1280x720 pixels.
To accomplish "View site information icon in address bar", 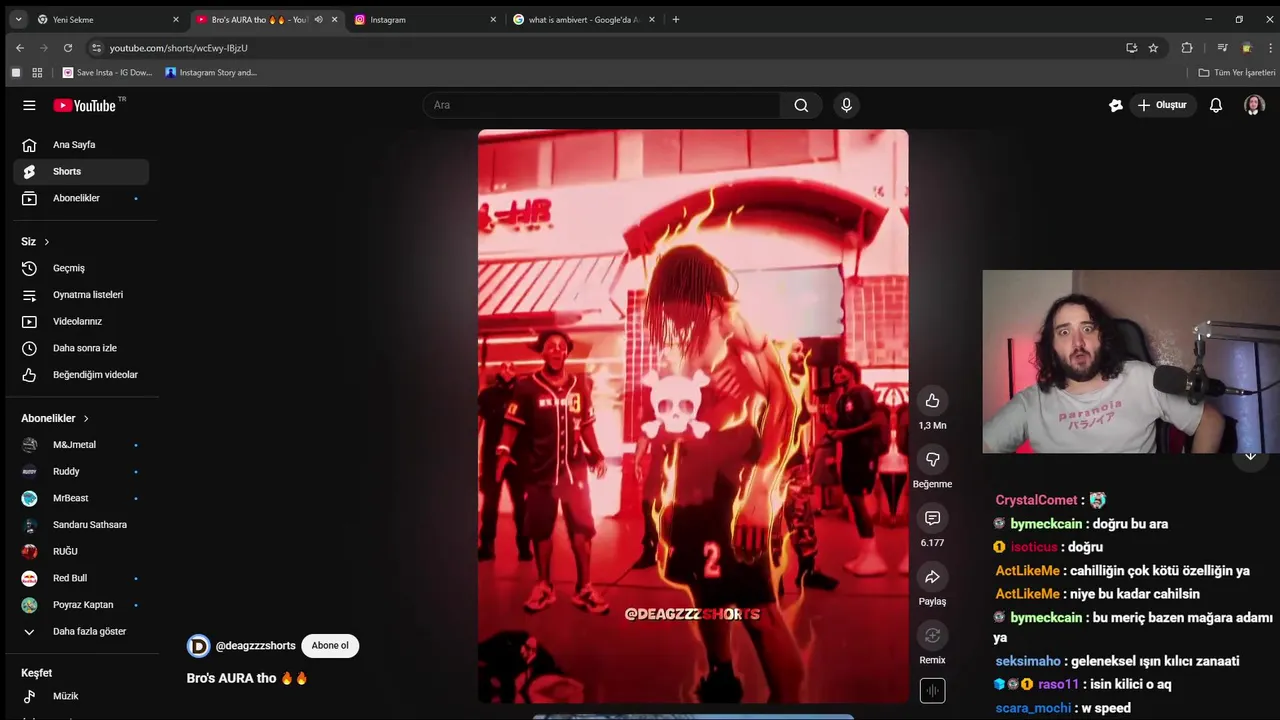I will (x=96, y=47).
